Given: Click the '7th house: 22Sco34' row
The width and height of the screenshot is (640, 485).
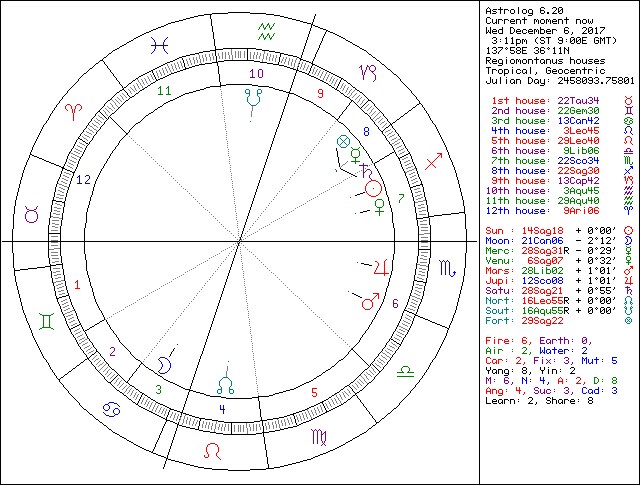Looking at the screenshot, I should click(x=562, y=161).
